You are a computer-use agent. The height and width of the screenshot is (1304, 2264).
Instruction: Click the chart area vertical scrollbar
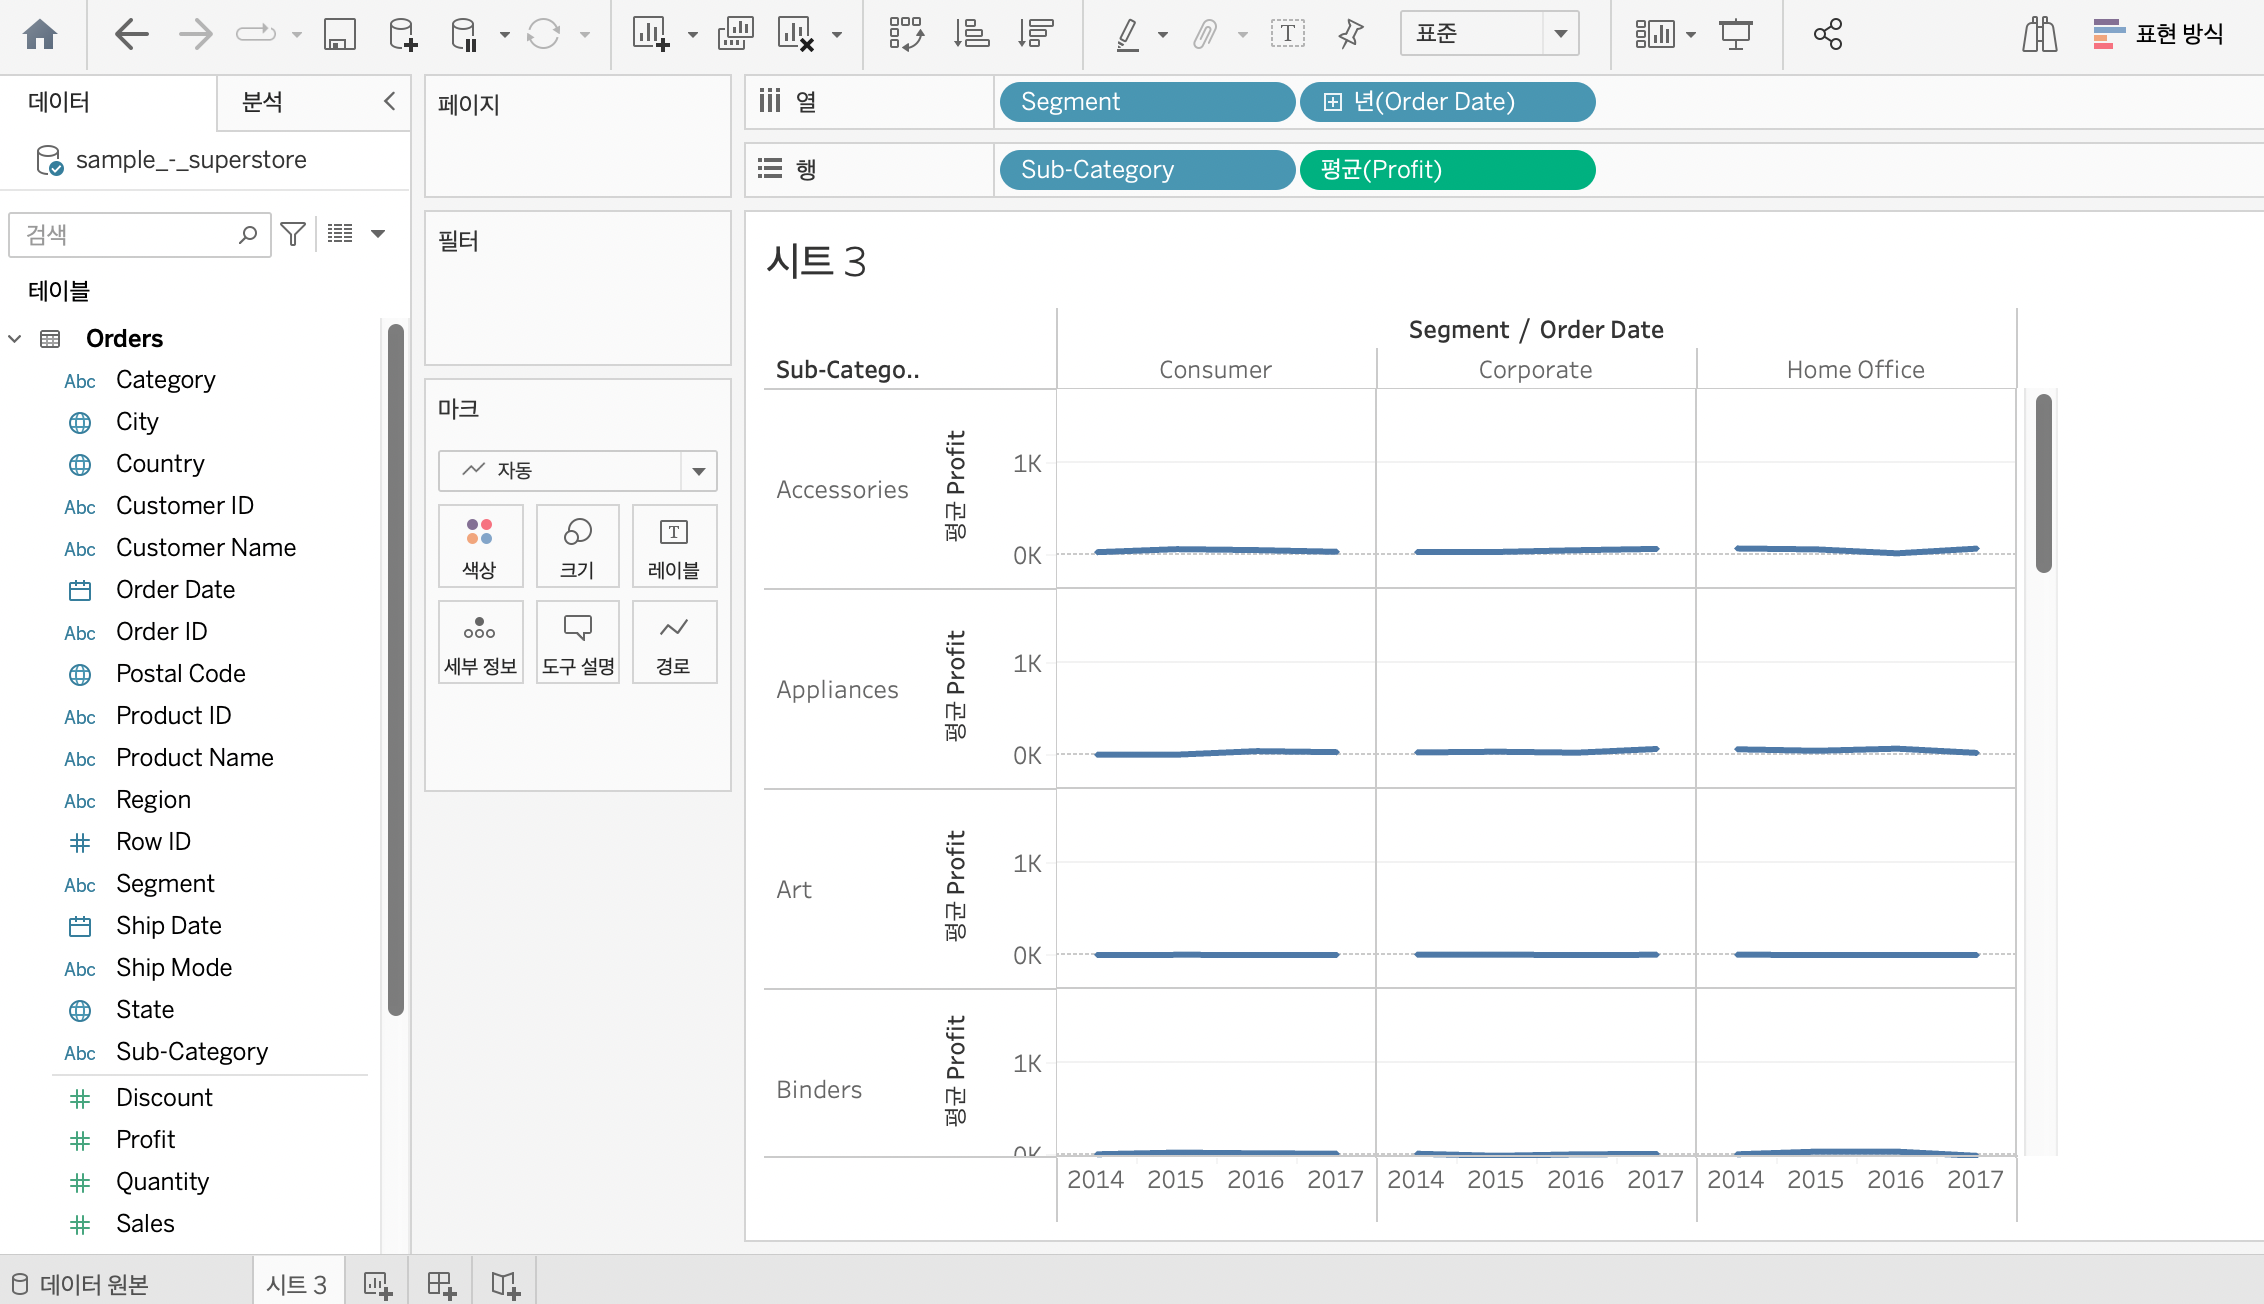(2043, 485)
